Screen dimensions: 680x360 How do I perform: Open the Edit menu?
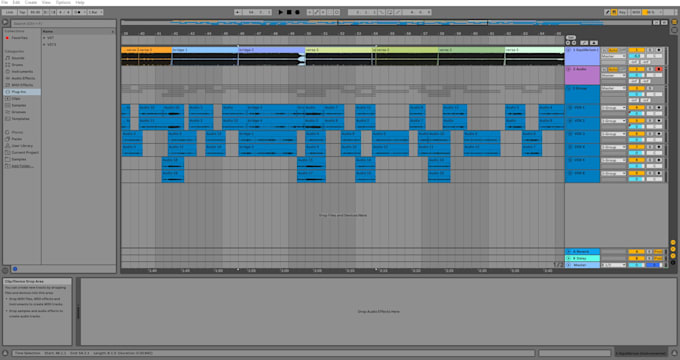point(16,3)
